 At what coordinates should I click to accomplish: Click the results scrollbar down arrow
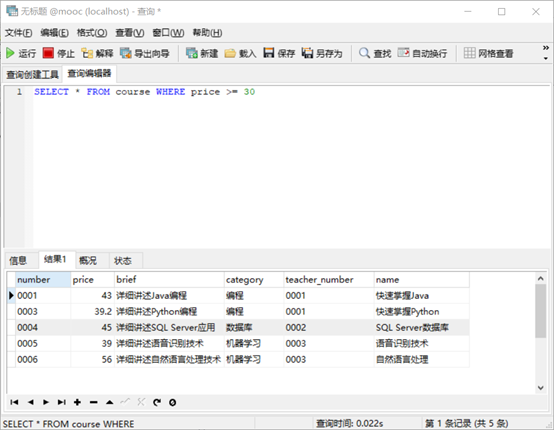click(541, 388)
